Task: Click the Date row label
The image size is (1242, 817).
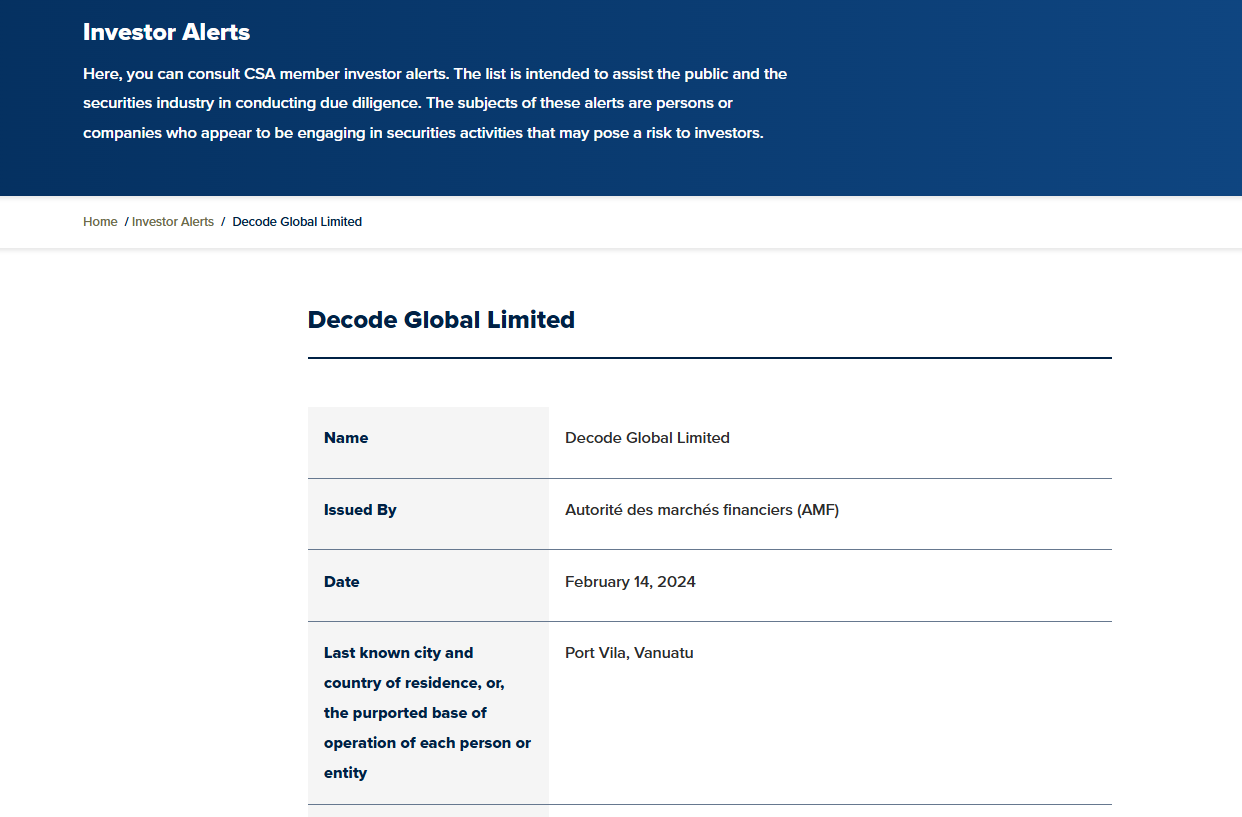Action: 341,582
